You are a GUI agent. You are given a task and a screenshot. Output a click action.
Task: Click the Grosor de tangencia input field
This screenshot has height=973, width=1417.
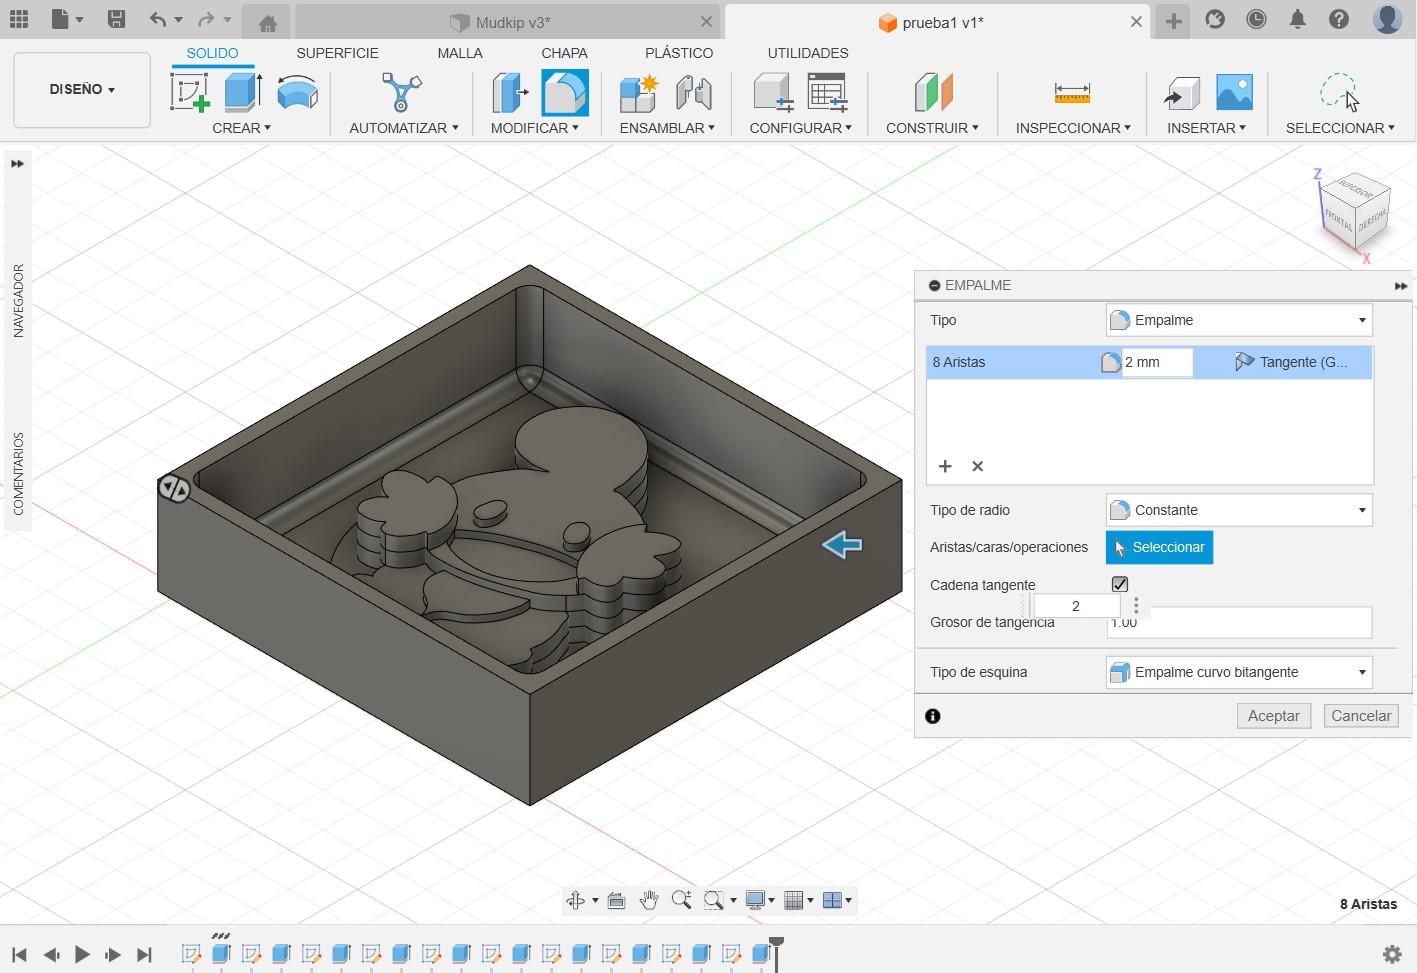click(x=1239, y=622)
